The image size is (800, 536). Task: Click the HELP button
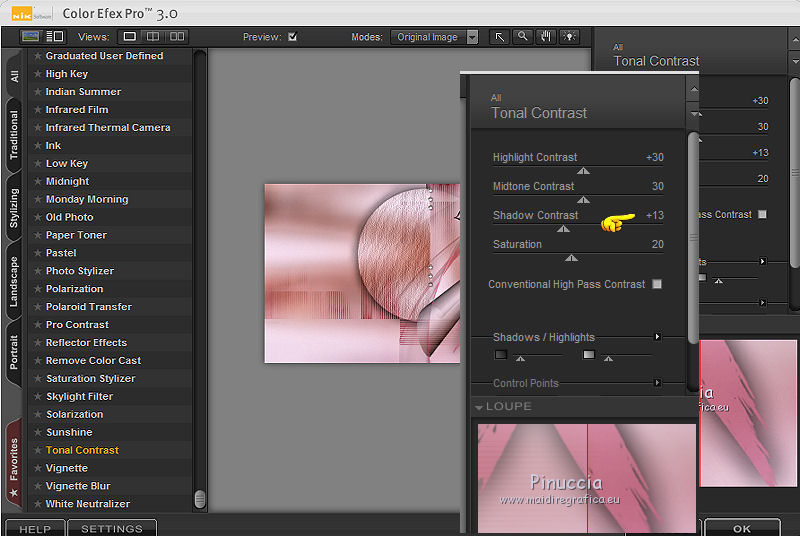35,528
